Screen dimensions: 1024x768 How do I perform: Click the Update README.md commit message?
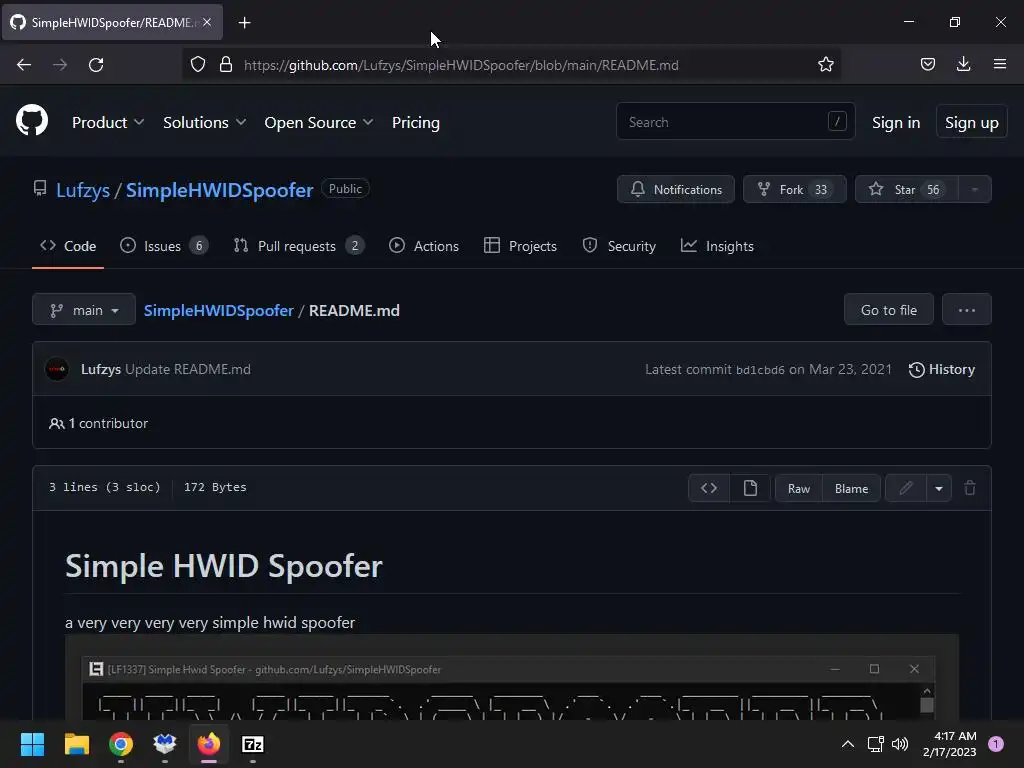tap(188, 370)
